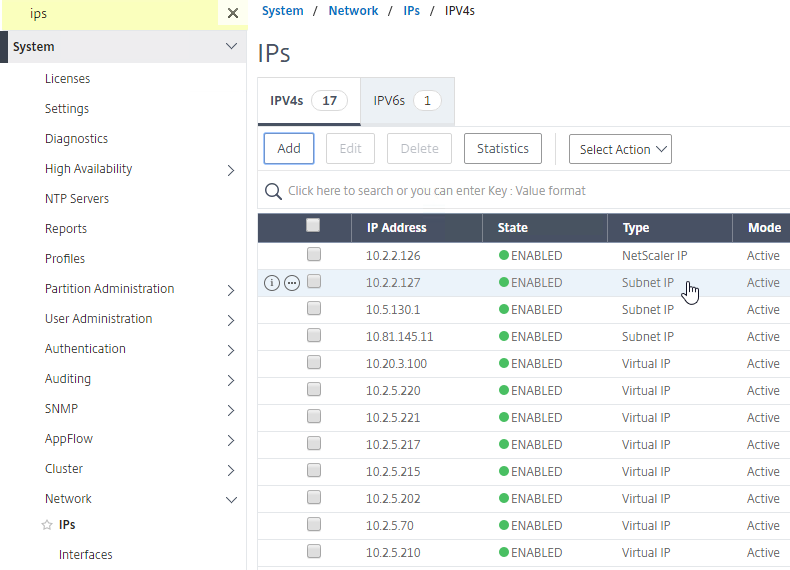Select the 10.2.2.126 address cell
The height and width of the screenshot is (570, 790).
coord(393,256)
